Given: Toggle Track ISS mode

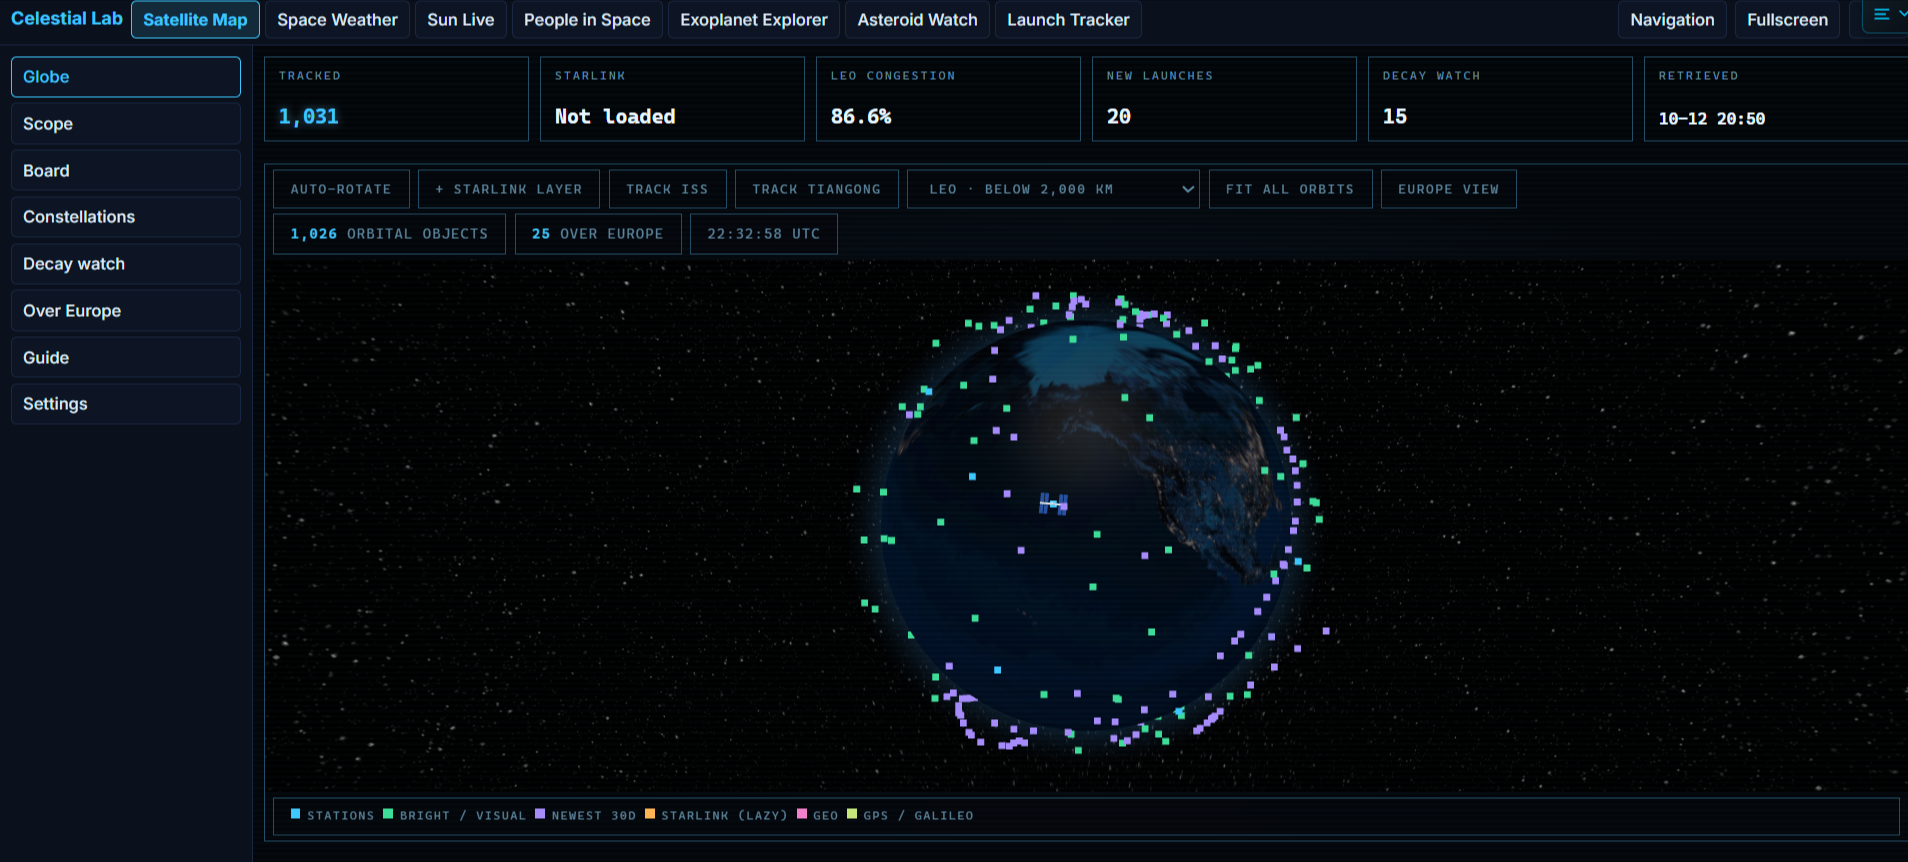Looking at the screenshot, I should [667, 189].
